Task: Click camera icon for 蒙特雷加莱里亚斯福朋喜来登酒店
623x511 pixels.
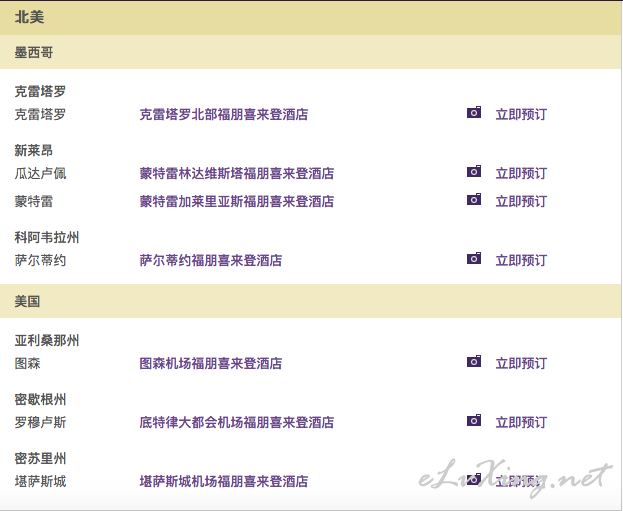Action: 474,199
